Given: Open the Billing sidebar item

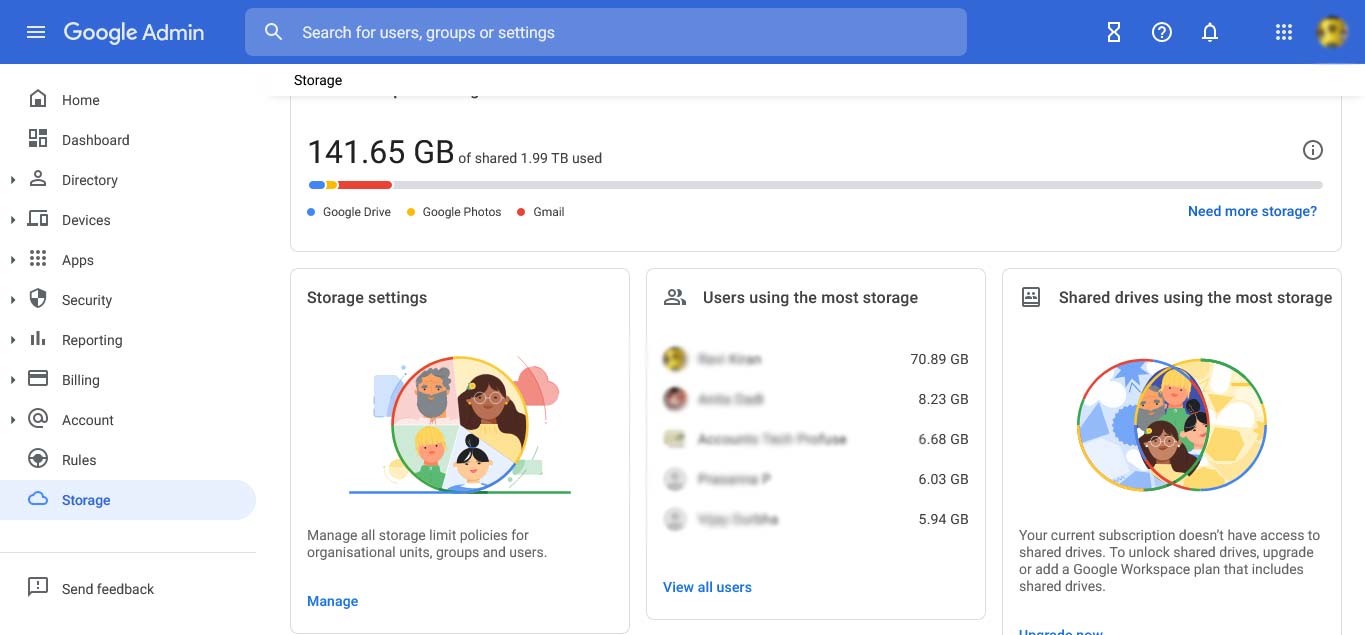Looking at the screenshot, I should 80,380.
